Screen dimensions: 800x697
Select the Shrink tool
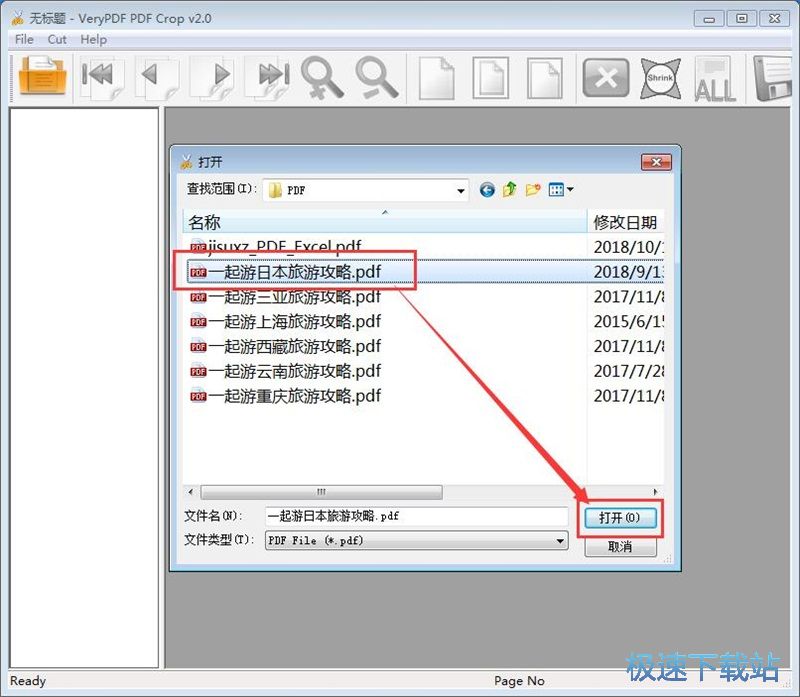[659, 80]
